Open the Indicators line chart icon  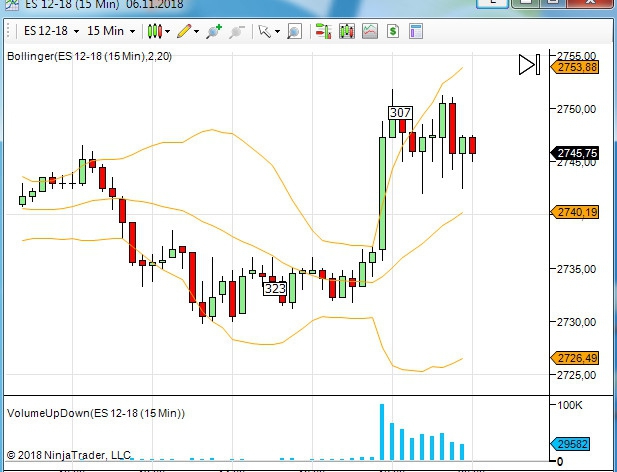tap(370, 31)
